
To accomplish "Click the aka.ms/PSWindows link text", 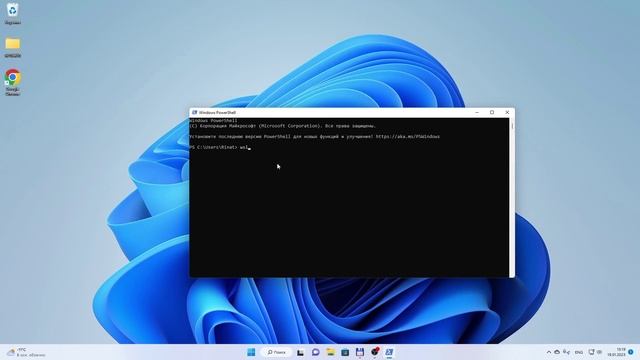I will [x=407, y=137].
